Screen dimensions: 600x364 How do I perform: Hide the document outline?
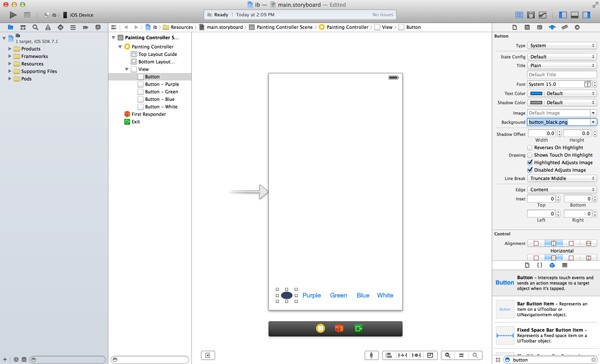208,355
